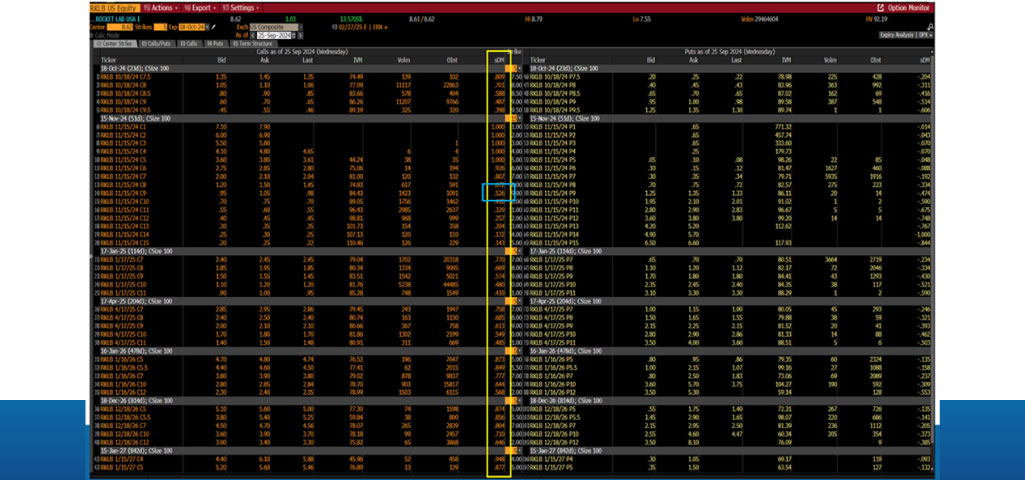Edit the Center strike price field
This screenshot has width=1025, height=480.
125,28
